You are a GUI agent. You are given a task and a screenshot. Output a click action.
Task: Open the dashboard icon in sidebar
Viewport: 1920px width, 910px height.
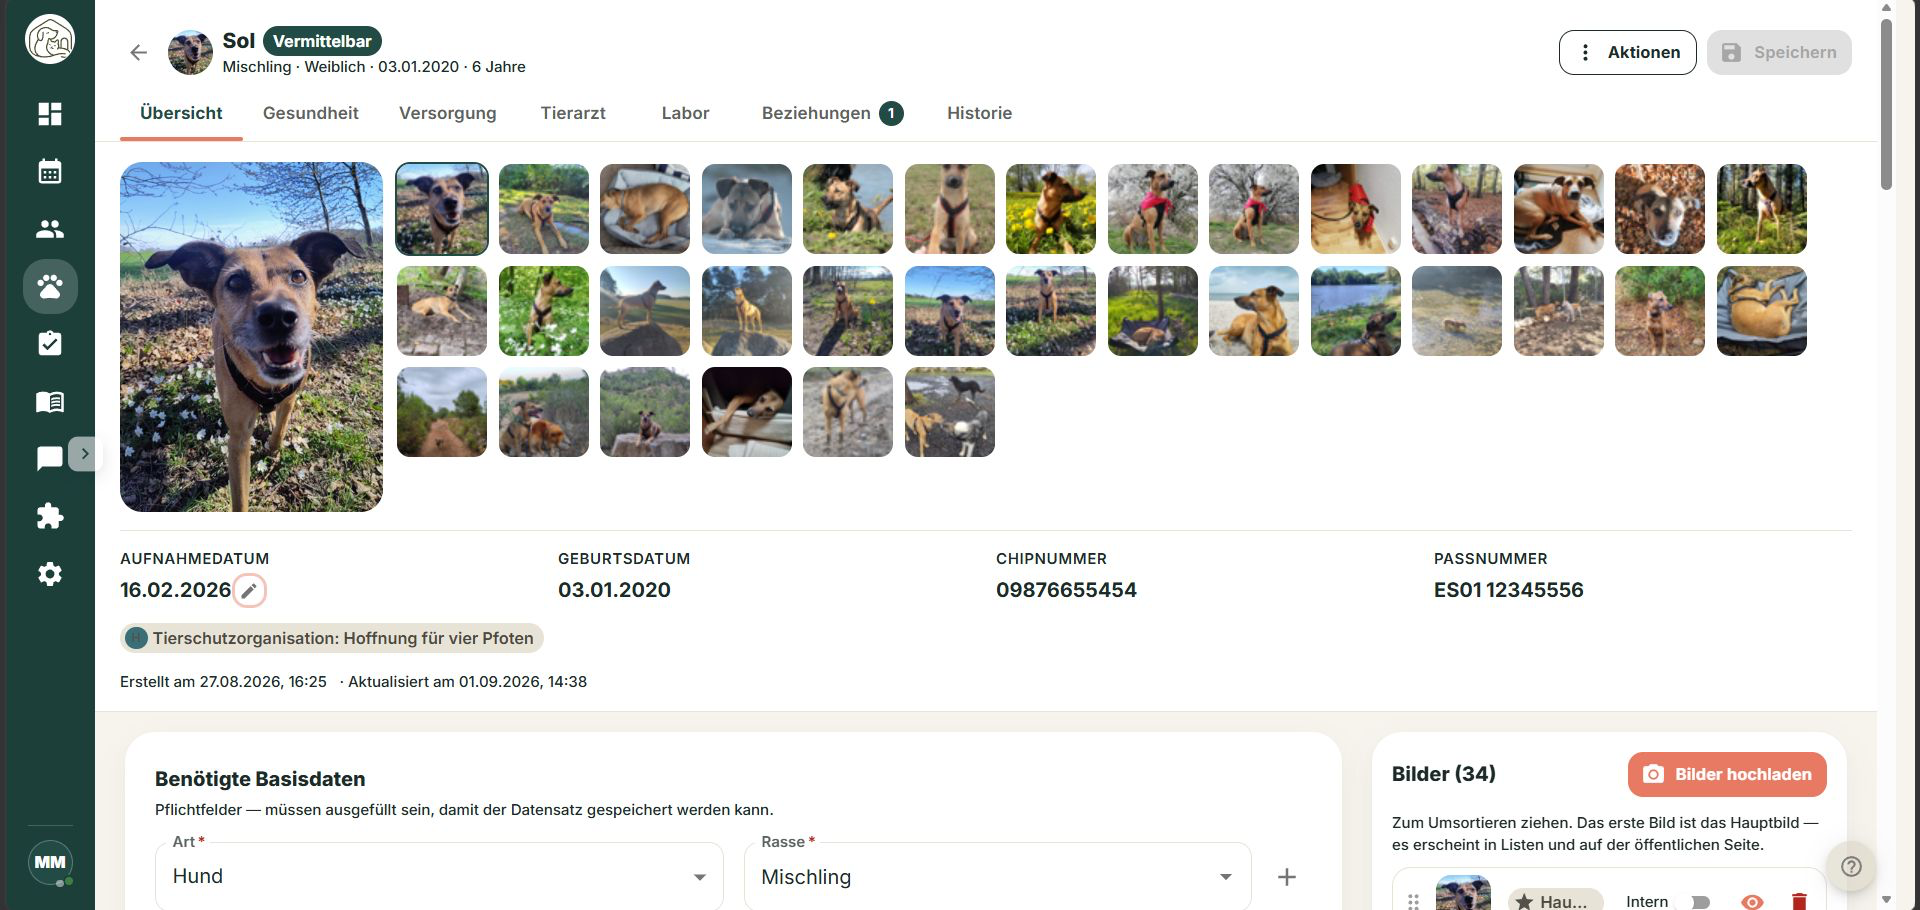pos(49,113)
